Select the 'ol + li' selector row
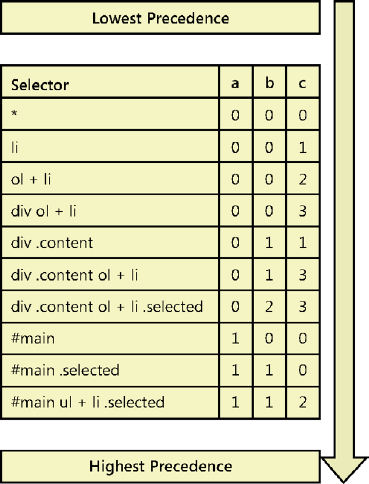Image resolution: width=369 pixels, height=484 pixels. (160, 179)
